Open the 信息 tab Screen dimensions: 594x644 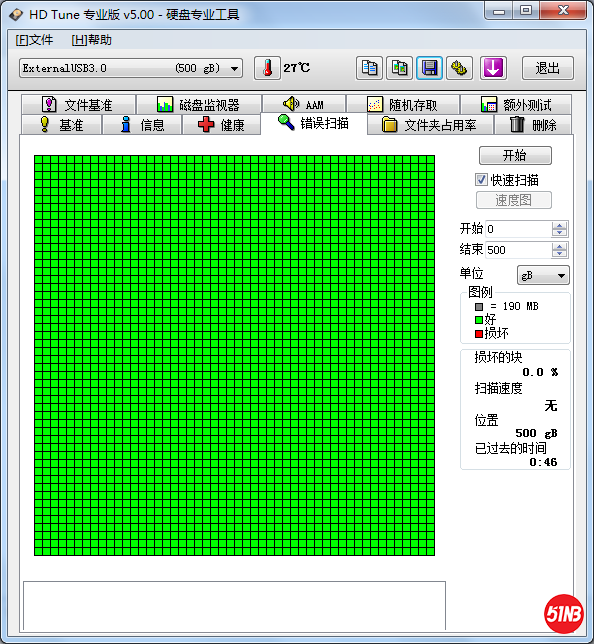click(x=142, y=124)
